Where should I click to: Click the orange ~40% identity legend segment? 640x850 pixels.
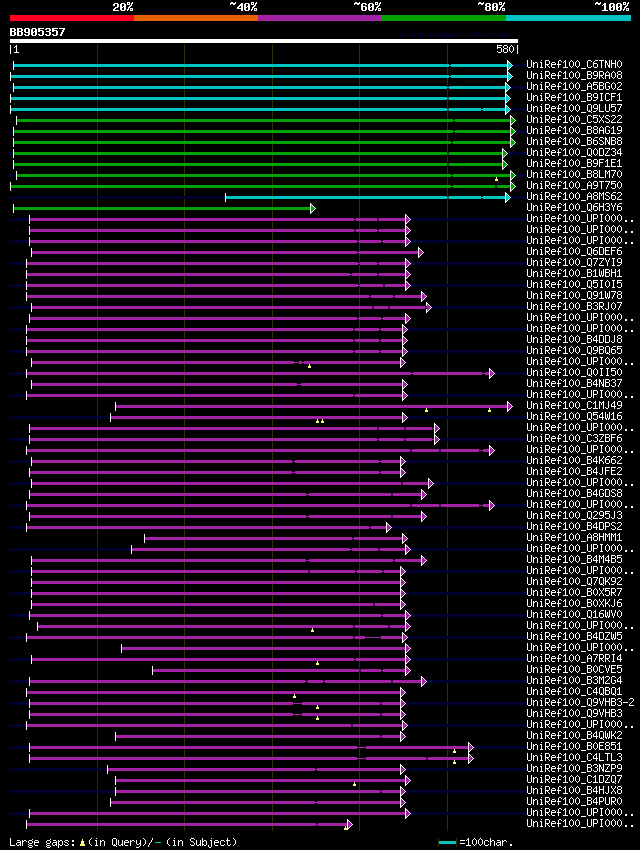pos(196,18)
